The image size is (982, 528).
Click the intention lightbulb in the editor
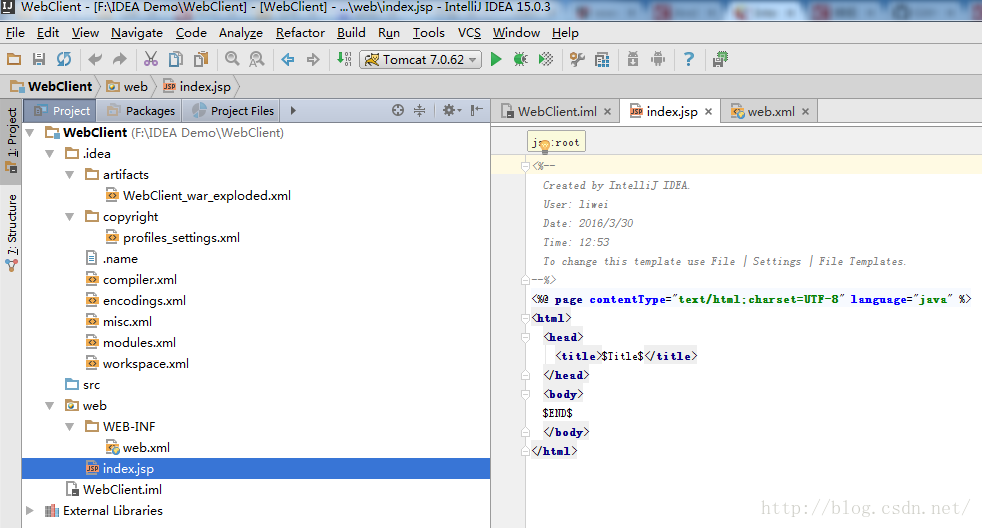pos(545,146)
